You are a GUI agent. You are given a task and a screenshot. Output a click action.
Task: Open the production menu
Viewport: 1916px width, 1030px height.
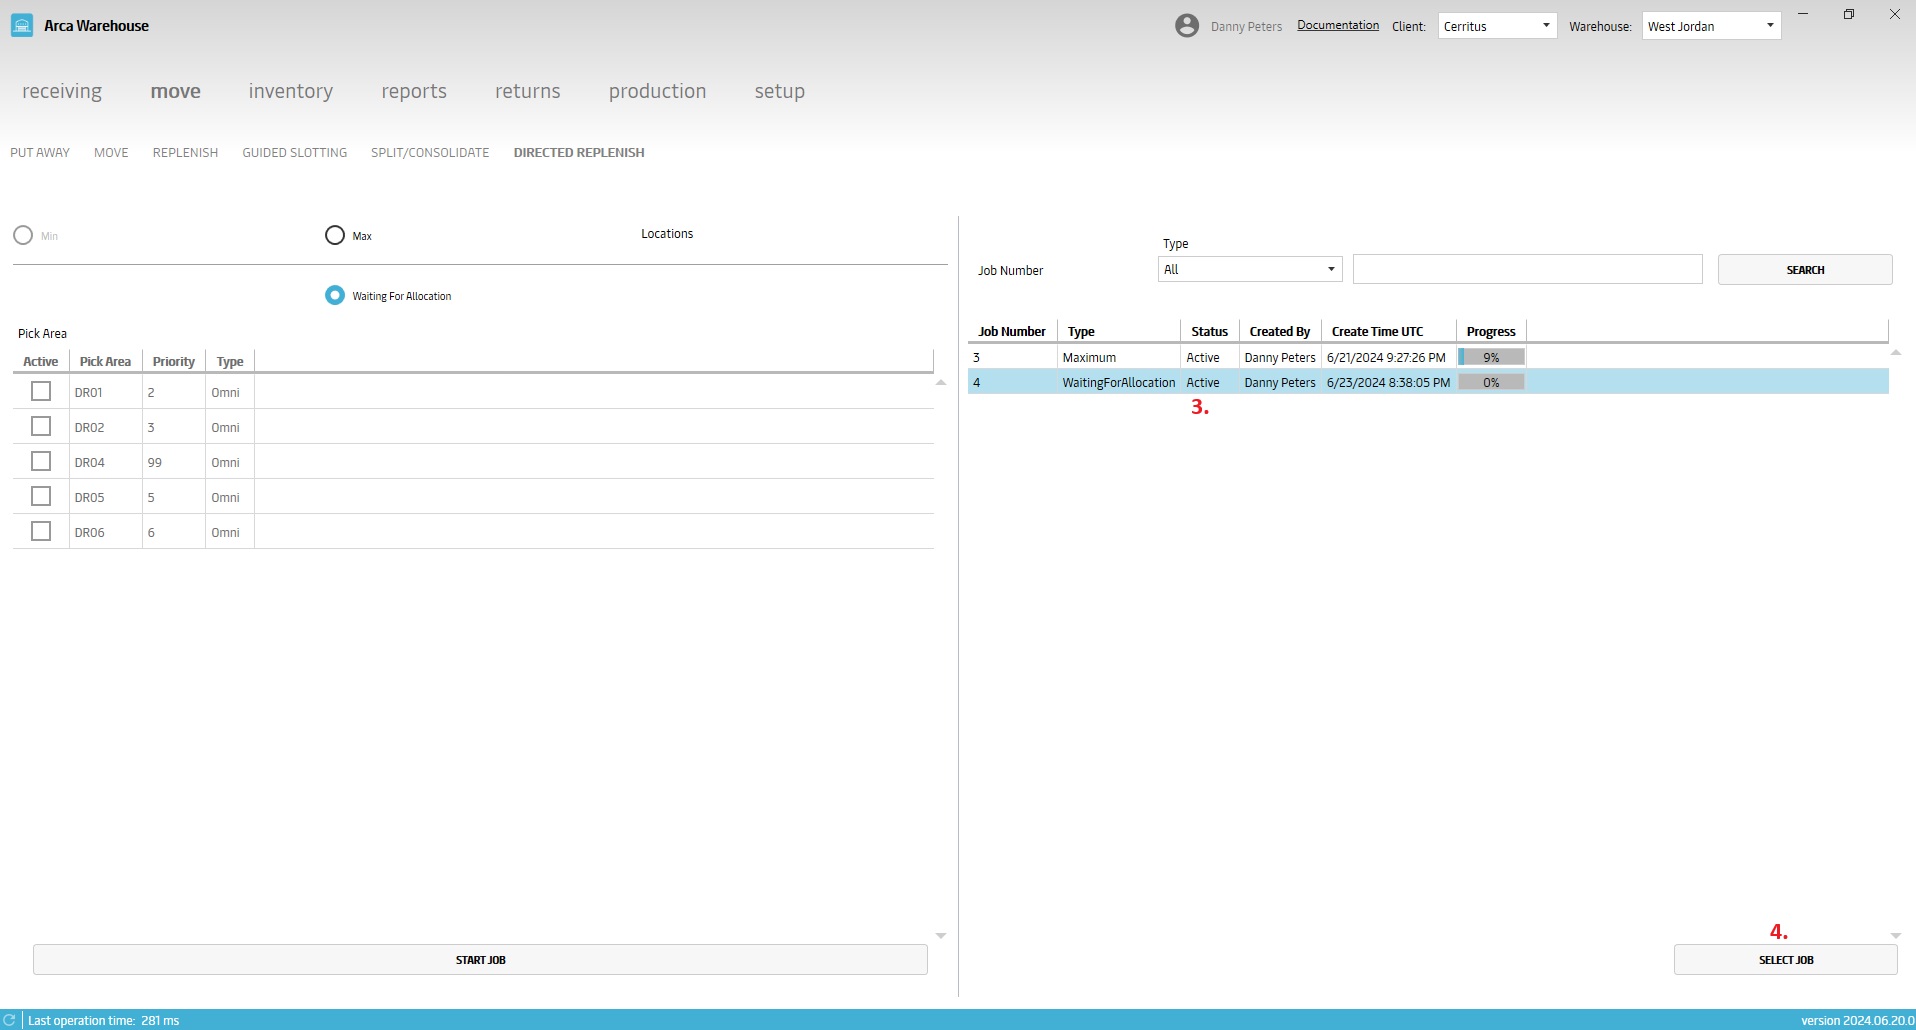click(657, 91)
